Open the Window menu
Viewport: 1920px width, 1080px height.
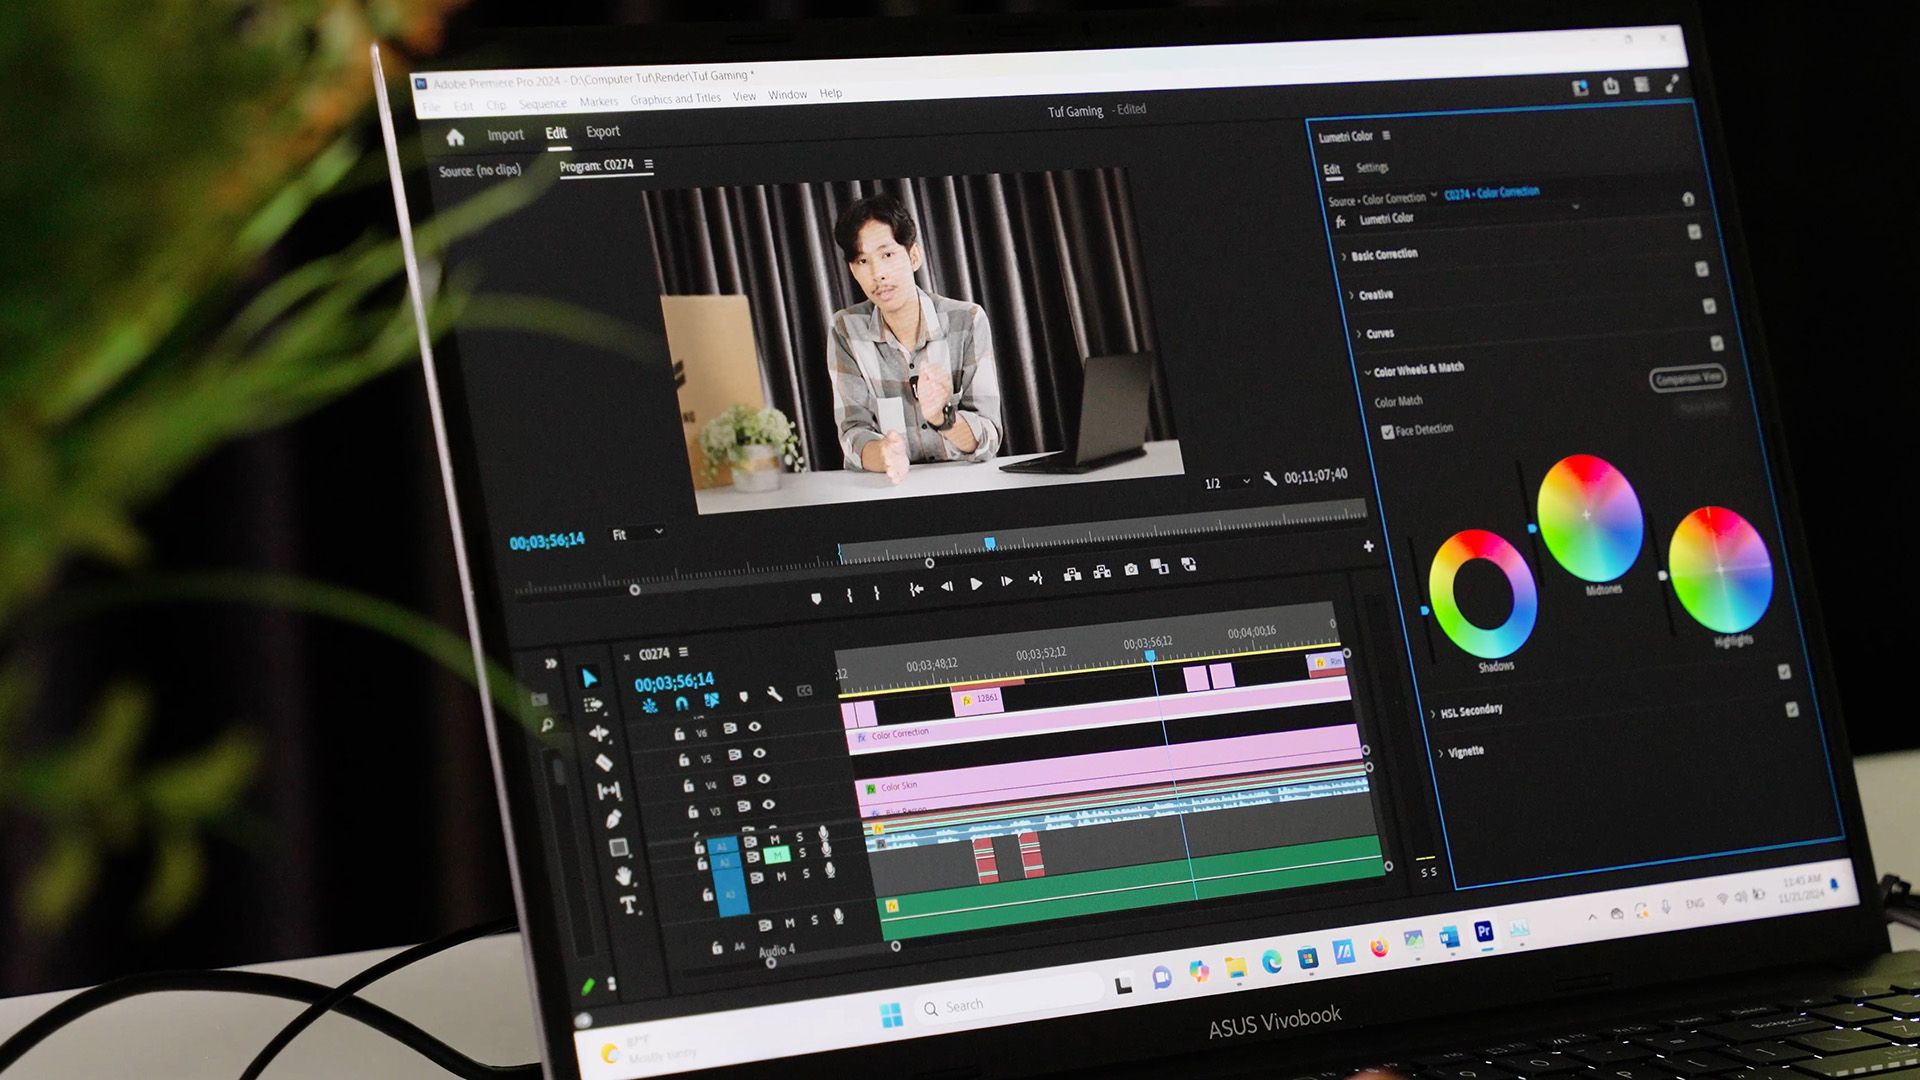pos(787,95)
